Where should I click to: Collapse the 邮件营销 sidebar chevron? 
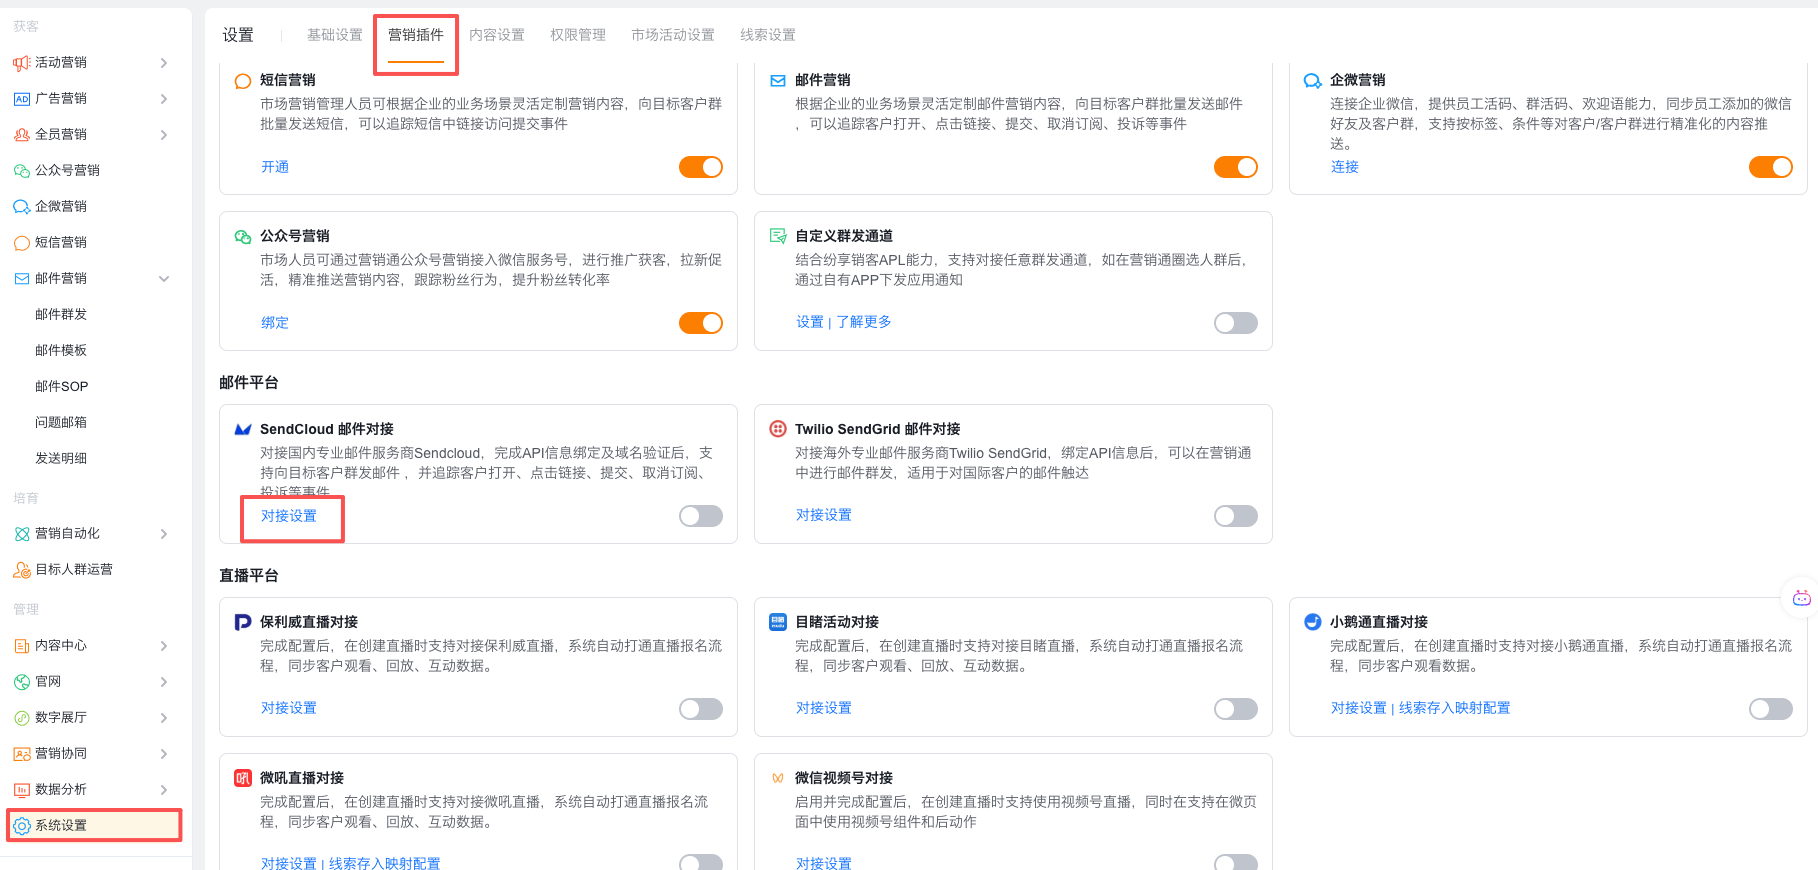tap(164, 279)
